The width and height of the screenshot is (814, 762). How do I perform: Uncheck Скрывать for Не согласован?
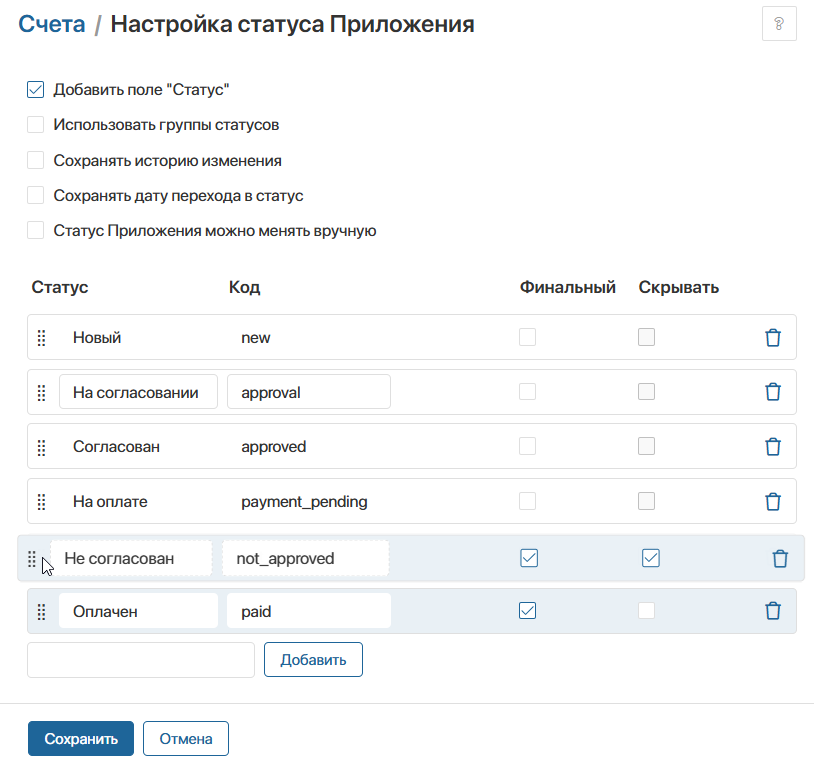[650, 558]
